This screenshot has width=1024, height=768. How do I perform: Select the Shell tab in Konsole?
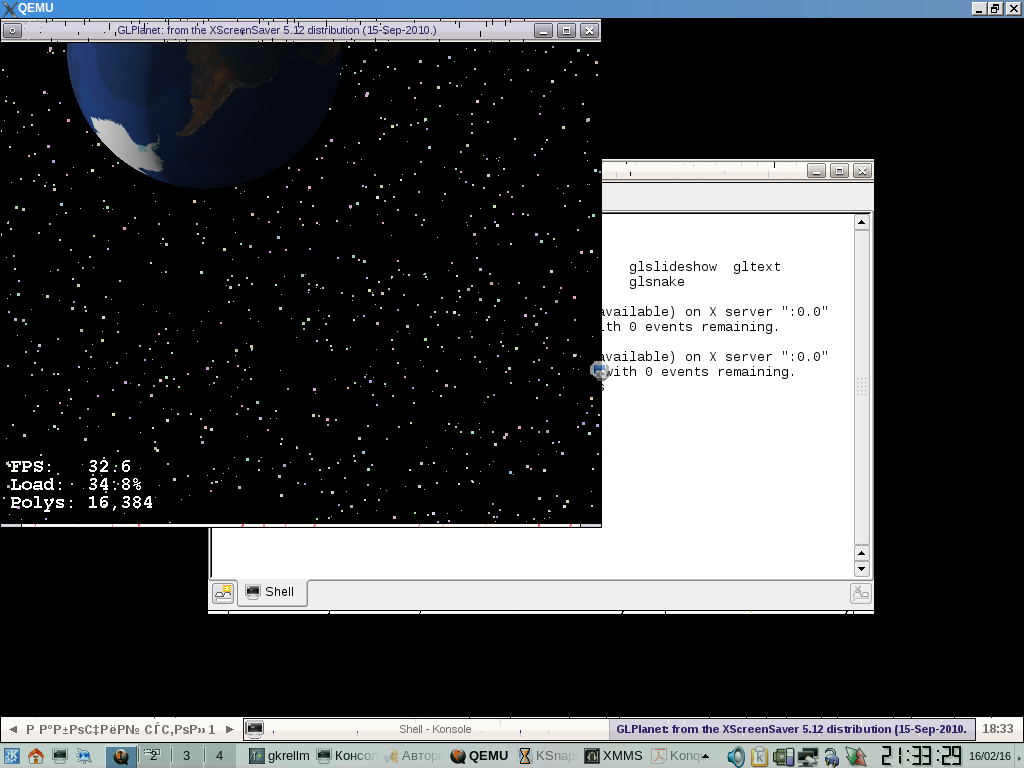point(271,592)
